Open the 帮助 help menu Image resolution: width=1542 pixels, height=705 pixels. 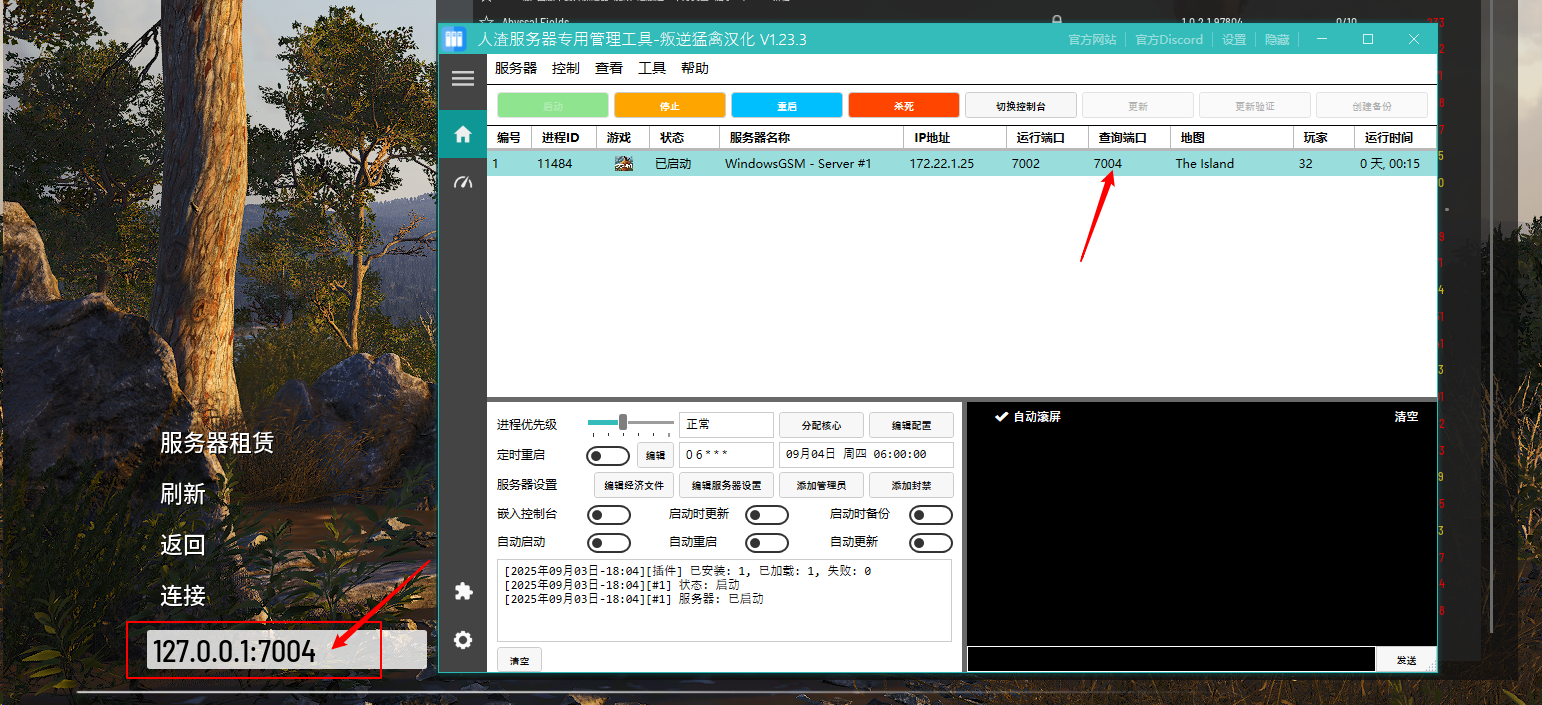[696, 68]
